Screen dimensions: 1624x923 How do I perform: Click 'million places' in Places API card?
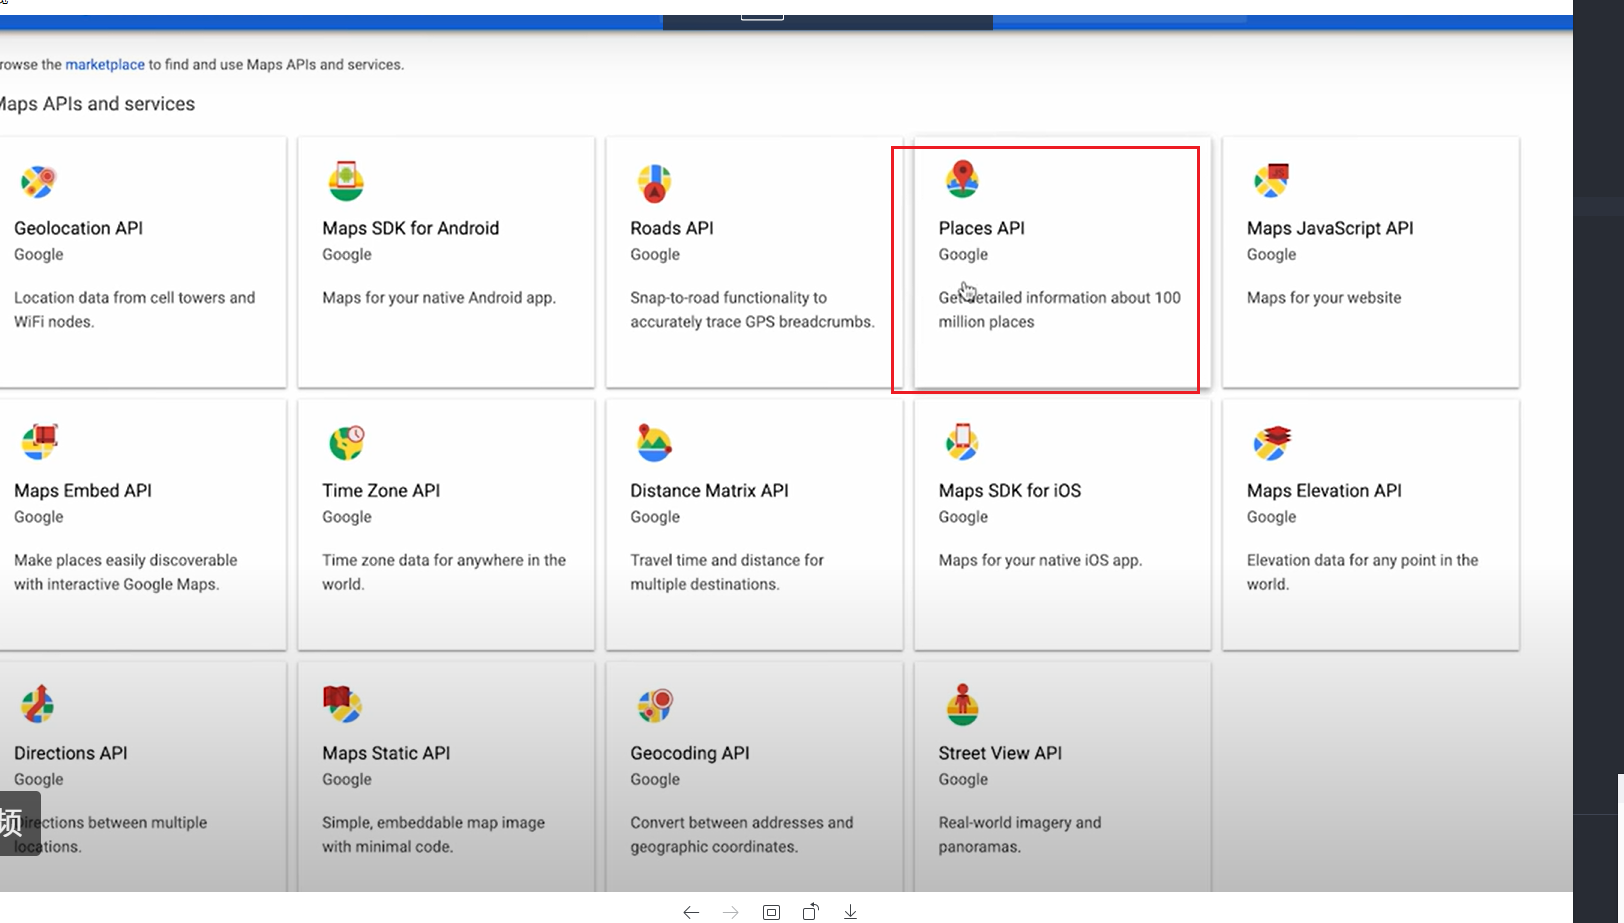pos(986,322)
